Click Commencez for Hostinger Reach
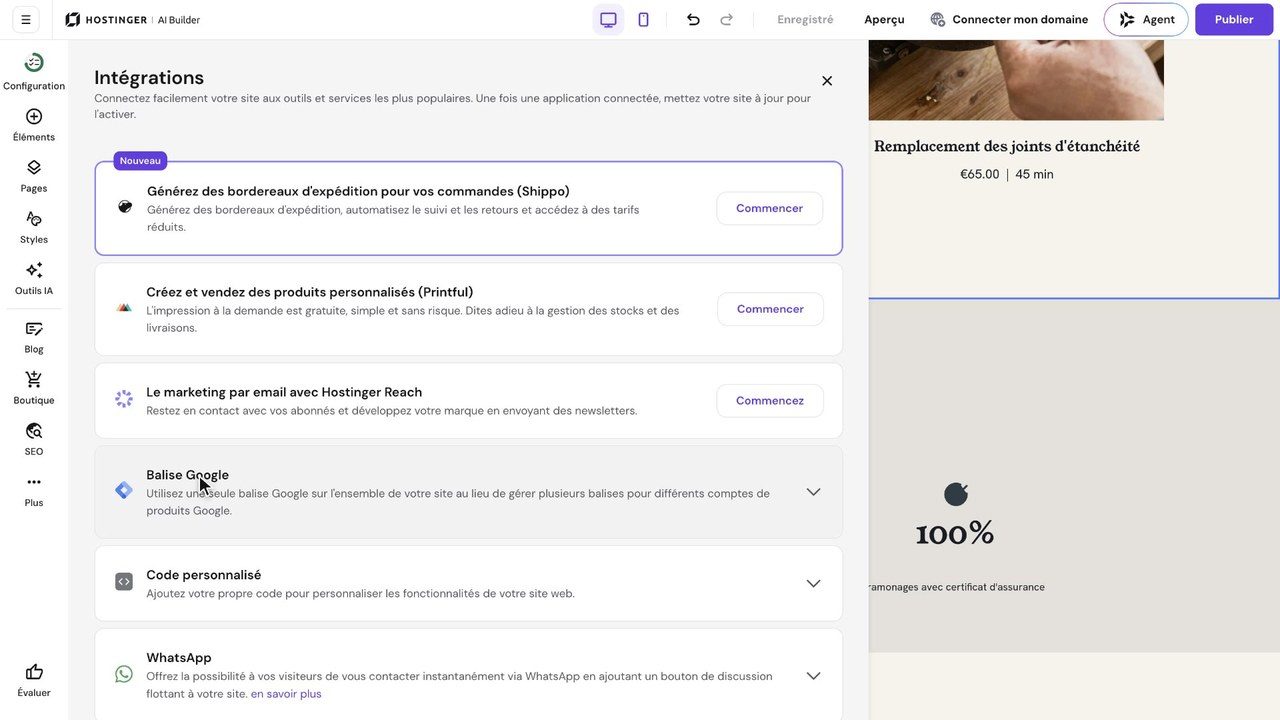Screen dimensions: 1280x720 click(770, 401)
